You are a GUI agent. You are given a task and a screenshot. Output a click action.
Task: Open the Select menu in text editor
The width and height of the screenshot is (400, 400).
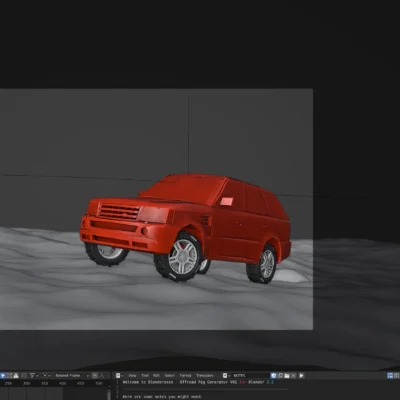coord(170,375)
